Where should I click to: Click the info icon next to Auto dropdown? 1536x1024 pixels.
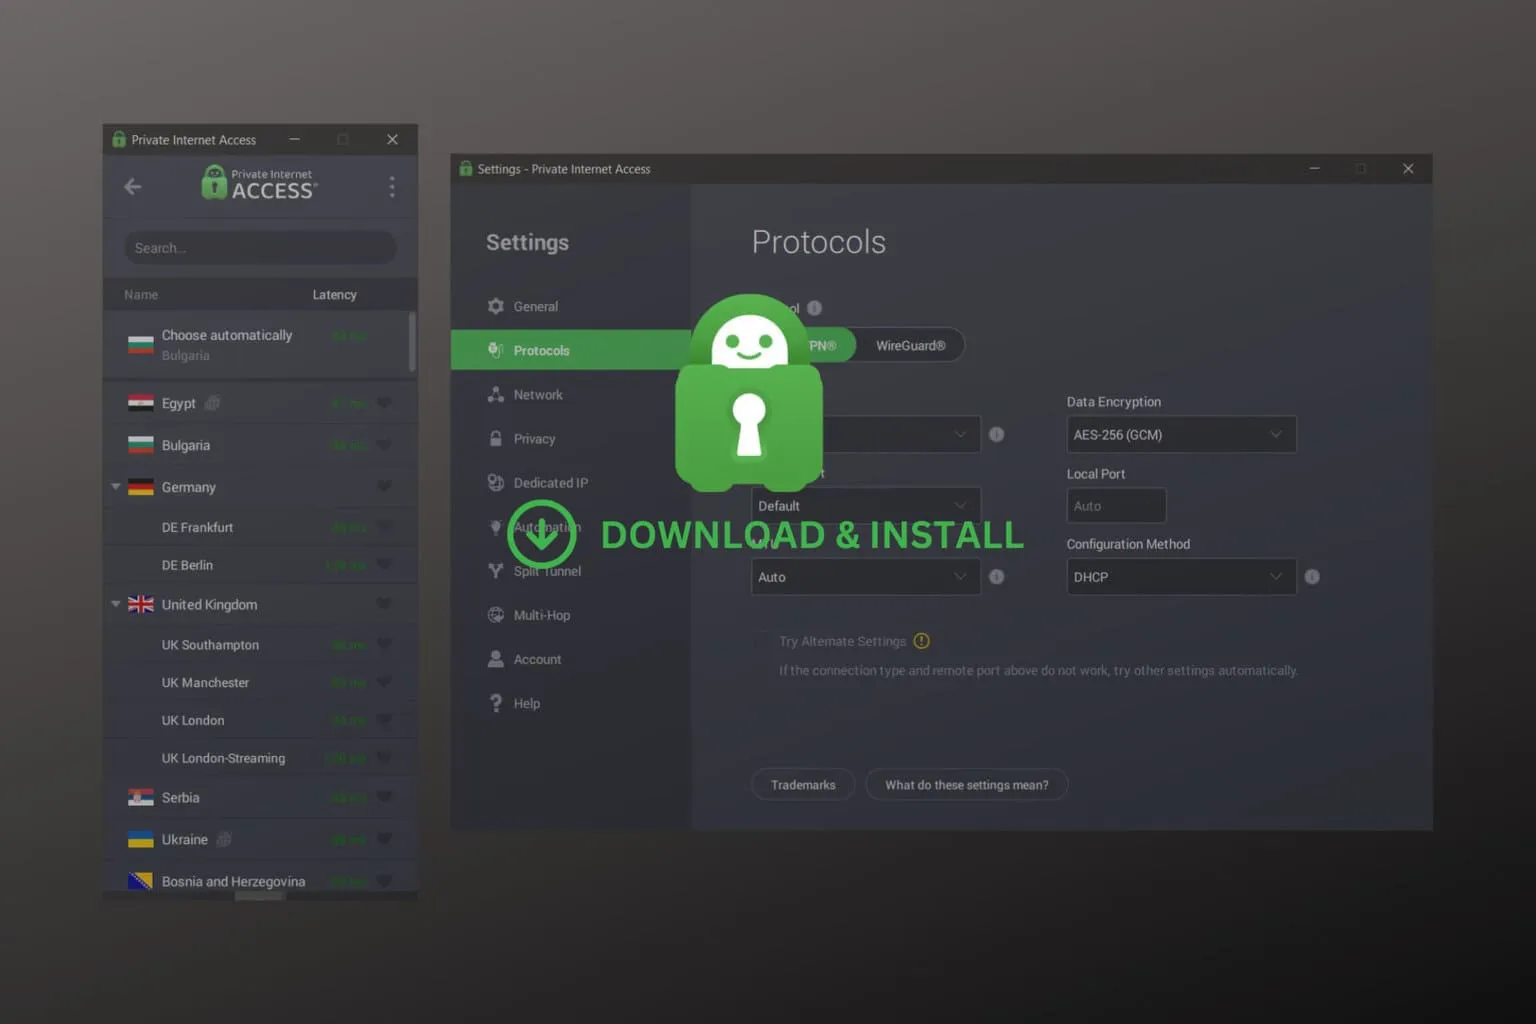(996, 577)
